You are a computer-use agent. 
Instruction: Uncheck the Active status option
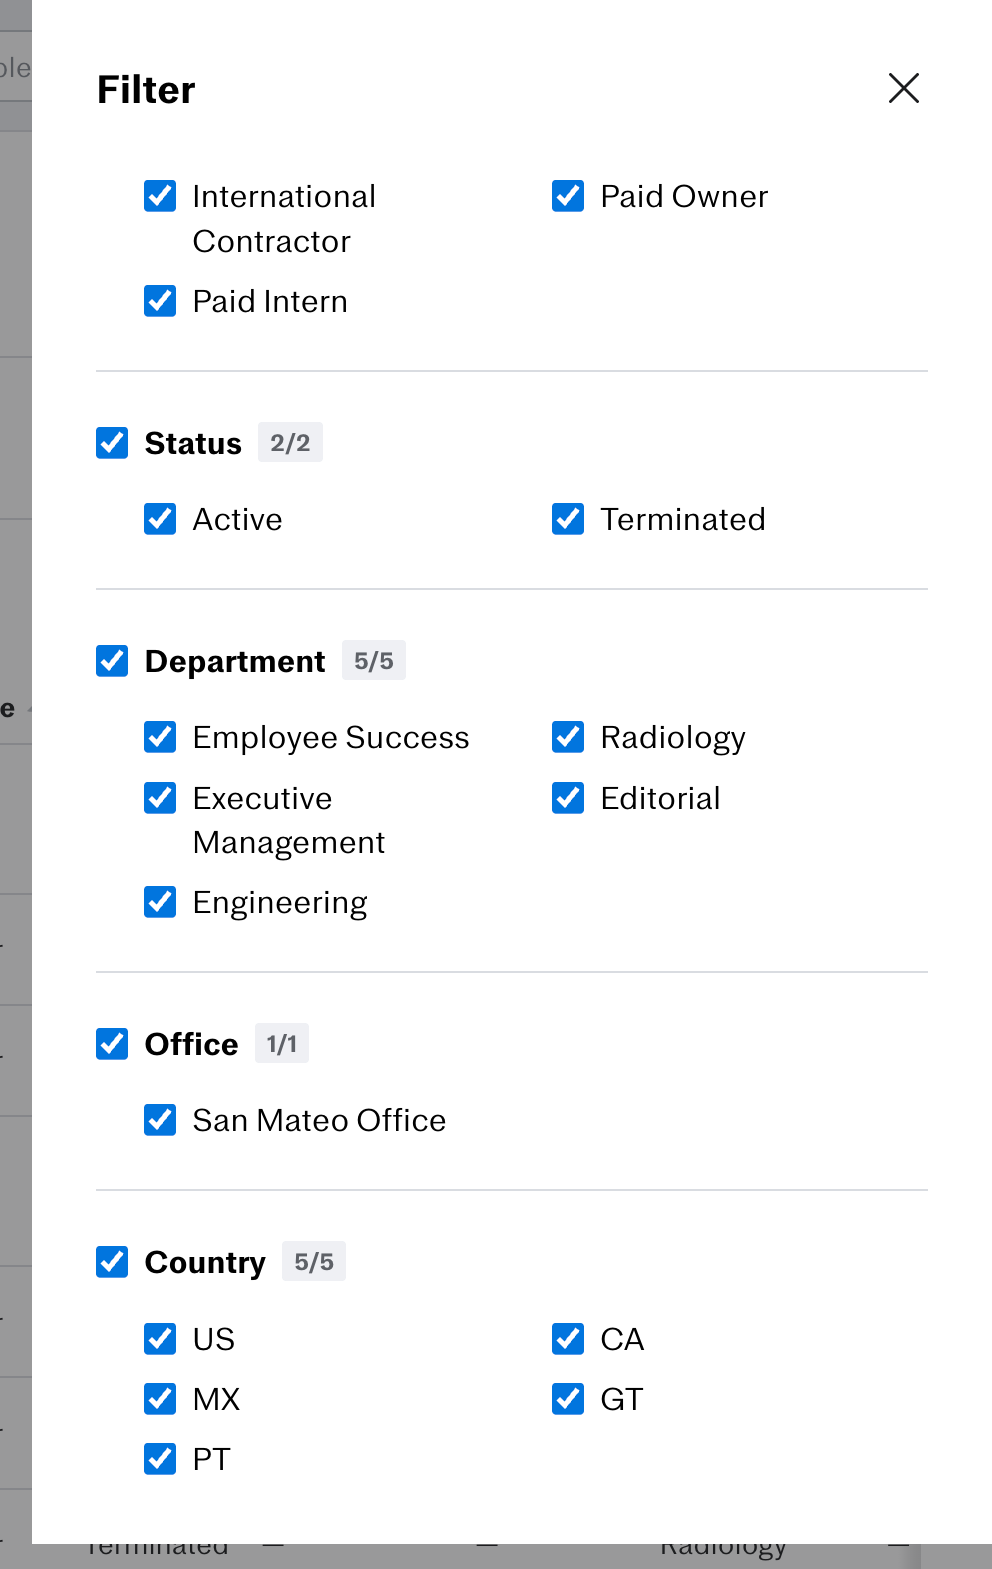tap(160, 519)
